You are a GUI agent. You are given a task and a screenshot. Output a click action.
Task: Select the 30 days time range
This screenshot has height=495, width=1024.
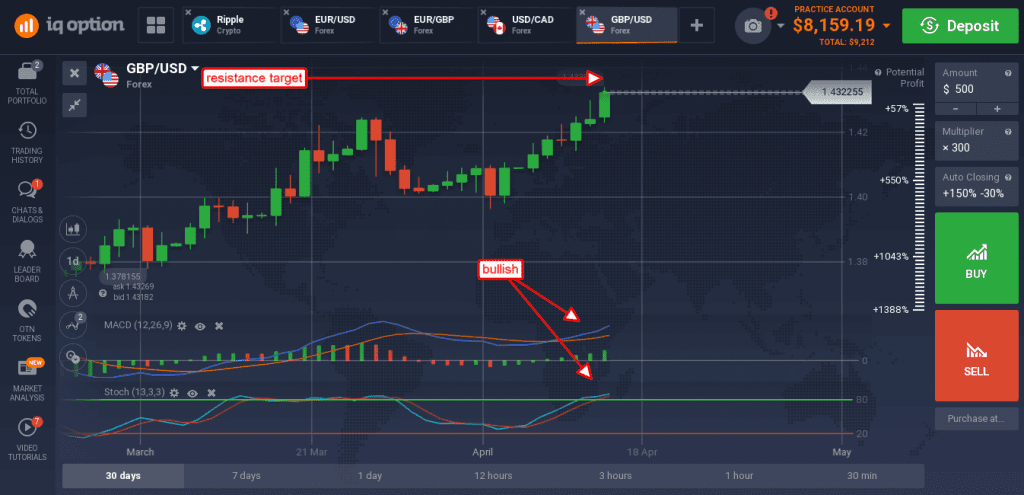click(123, 475)
